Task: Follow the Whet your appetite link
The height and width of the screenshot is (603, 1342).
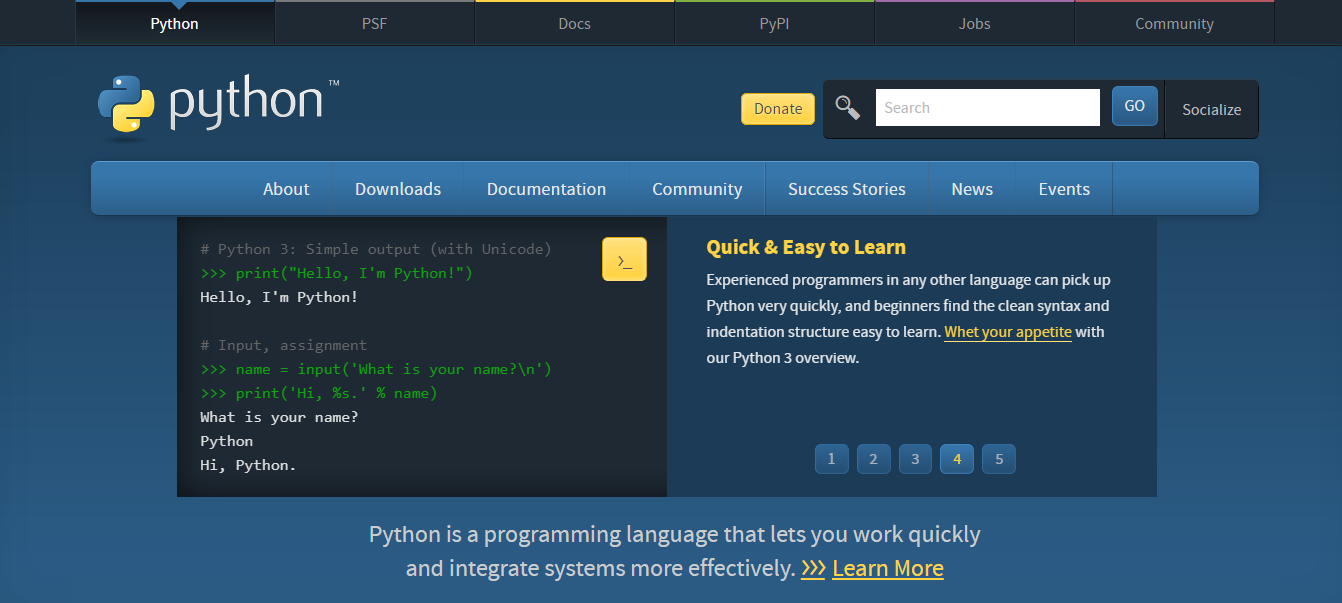Action: [1007, 331]
